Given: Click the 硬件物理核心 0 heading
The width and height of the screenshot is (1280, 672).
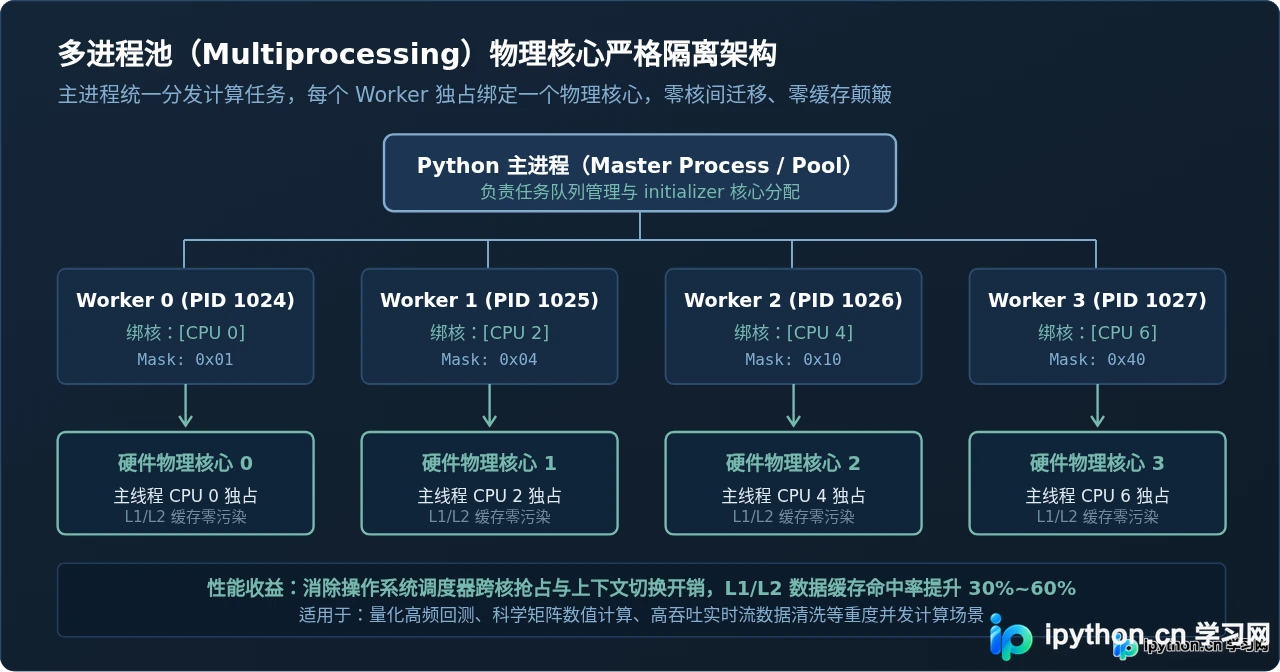Looking at the screenshot, I should tap(185, 463).
